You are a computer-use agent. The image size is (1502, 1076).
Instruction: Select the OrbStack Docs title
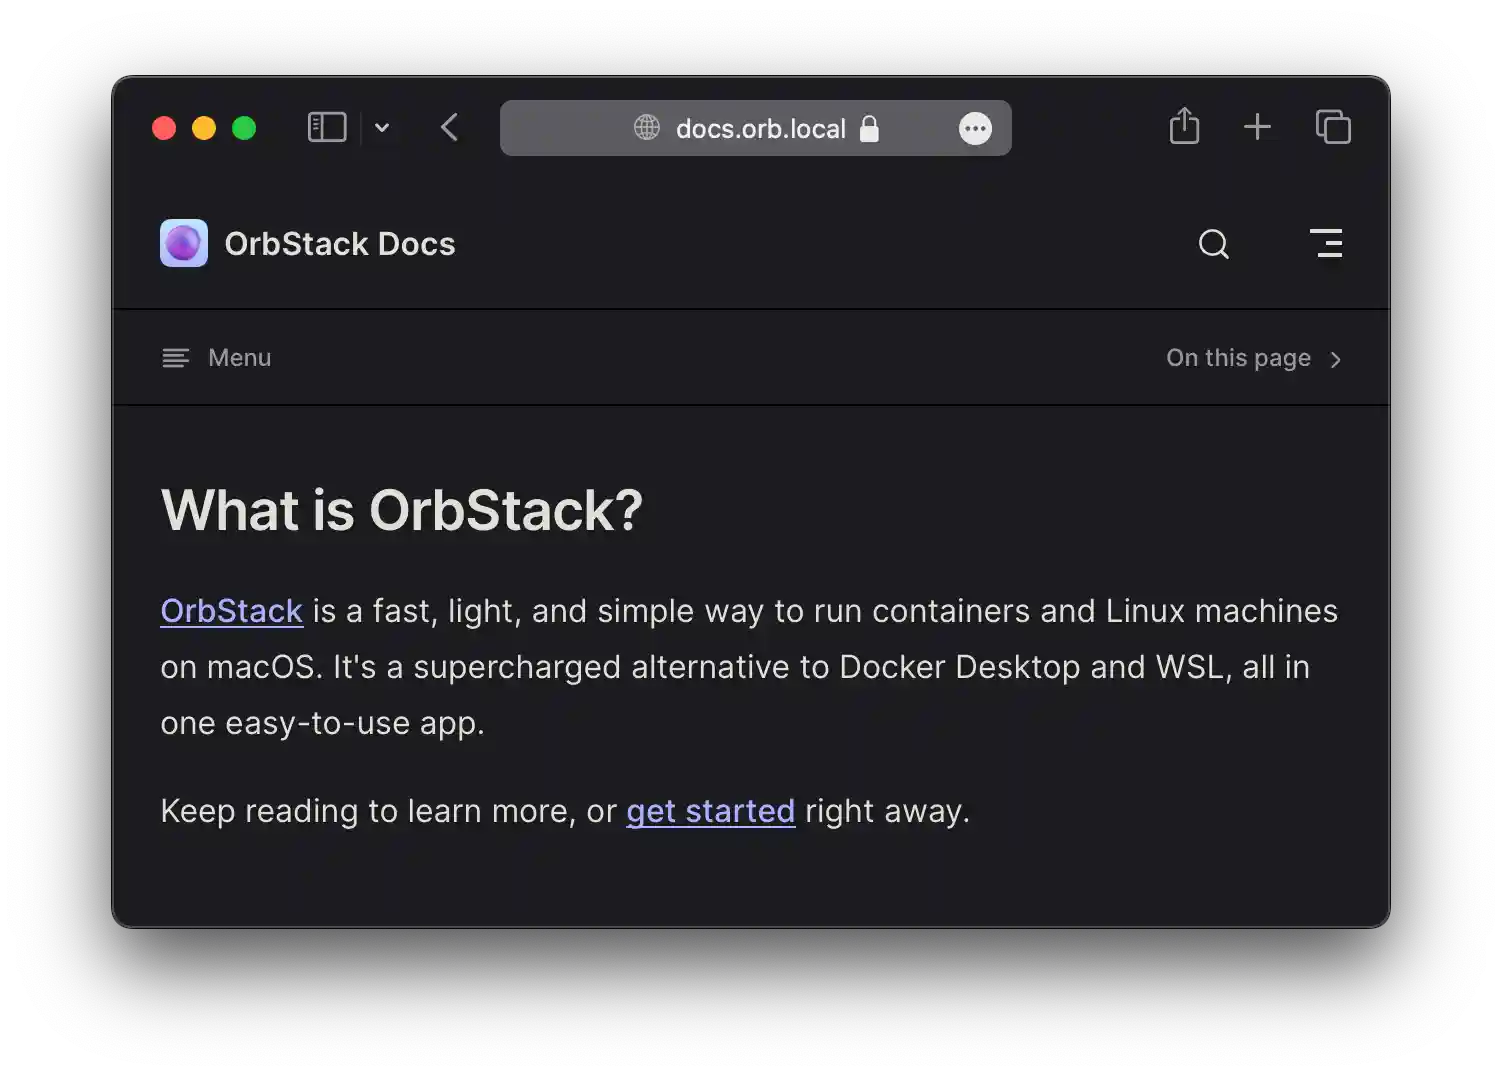pyautogui.click(x=340, y=243)
